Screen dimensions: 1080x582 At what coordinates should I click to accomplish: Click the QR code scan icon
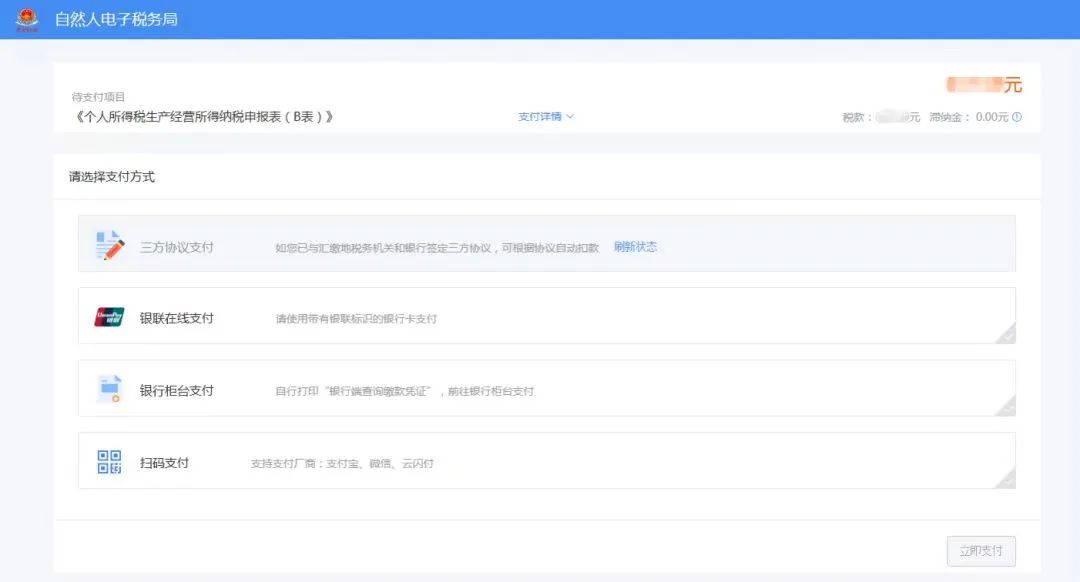110,462
